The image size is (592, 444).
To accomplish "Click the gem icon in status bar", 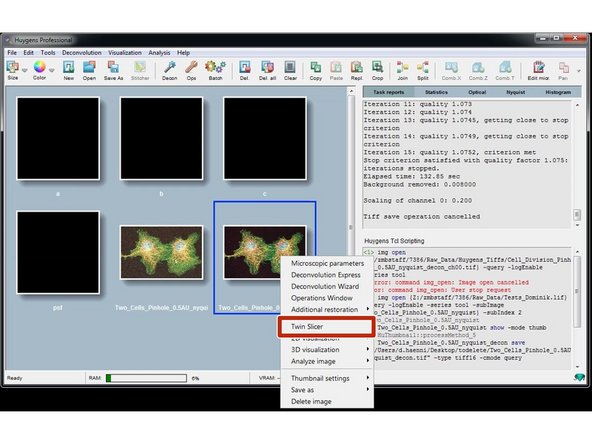I will (x=579, y=377).
